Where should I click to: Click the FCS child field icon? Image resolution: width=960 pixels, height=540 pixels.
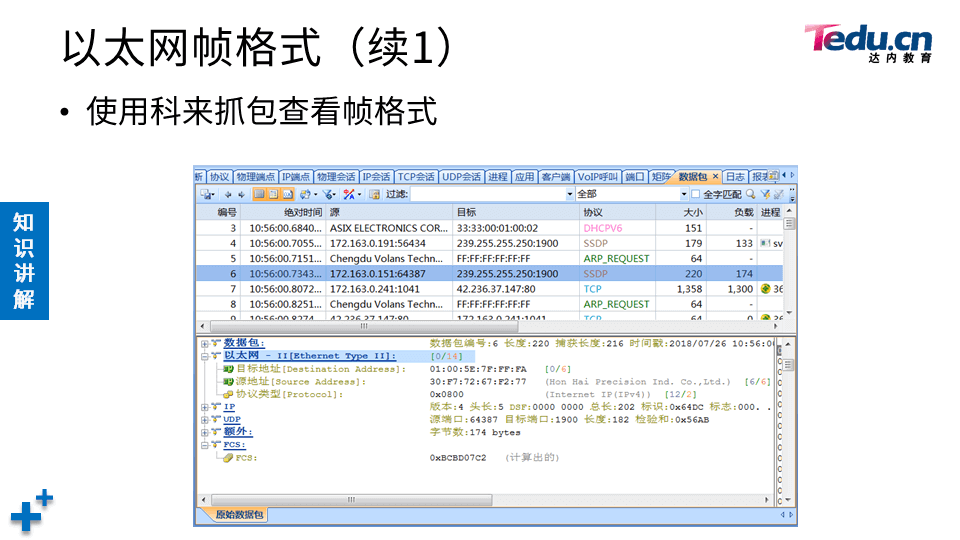[x=228, y=457]
